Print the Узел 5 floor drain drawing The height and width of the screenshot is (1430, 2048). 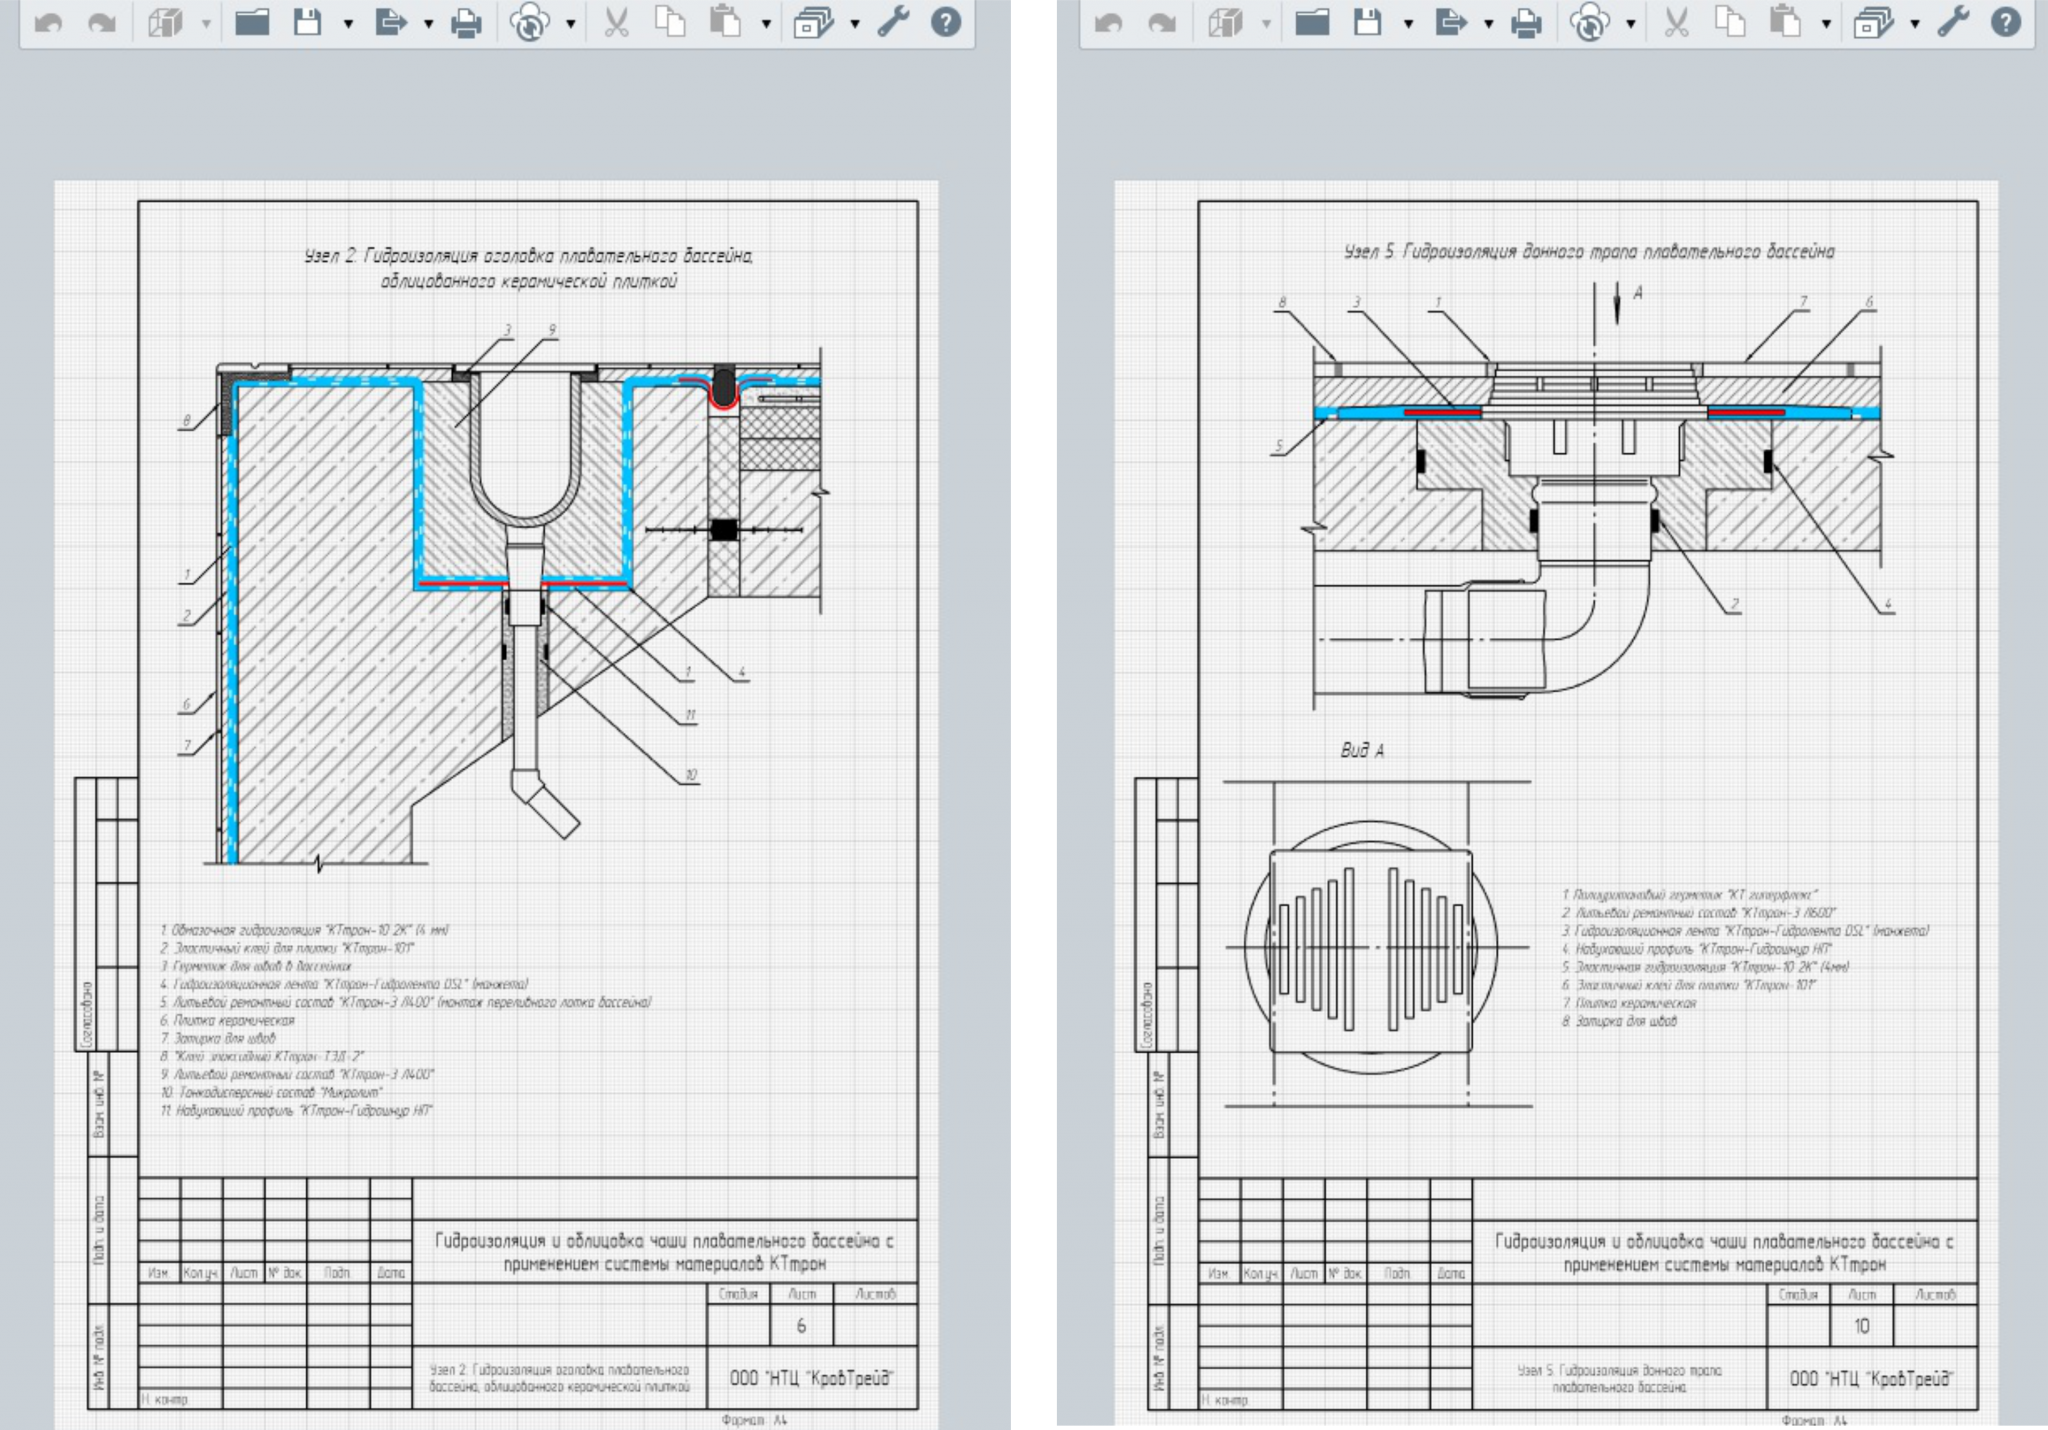1526,22
